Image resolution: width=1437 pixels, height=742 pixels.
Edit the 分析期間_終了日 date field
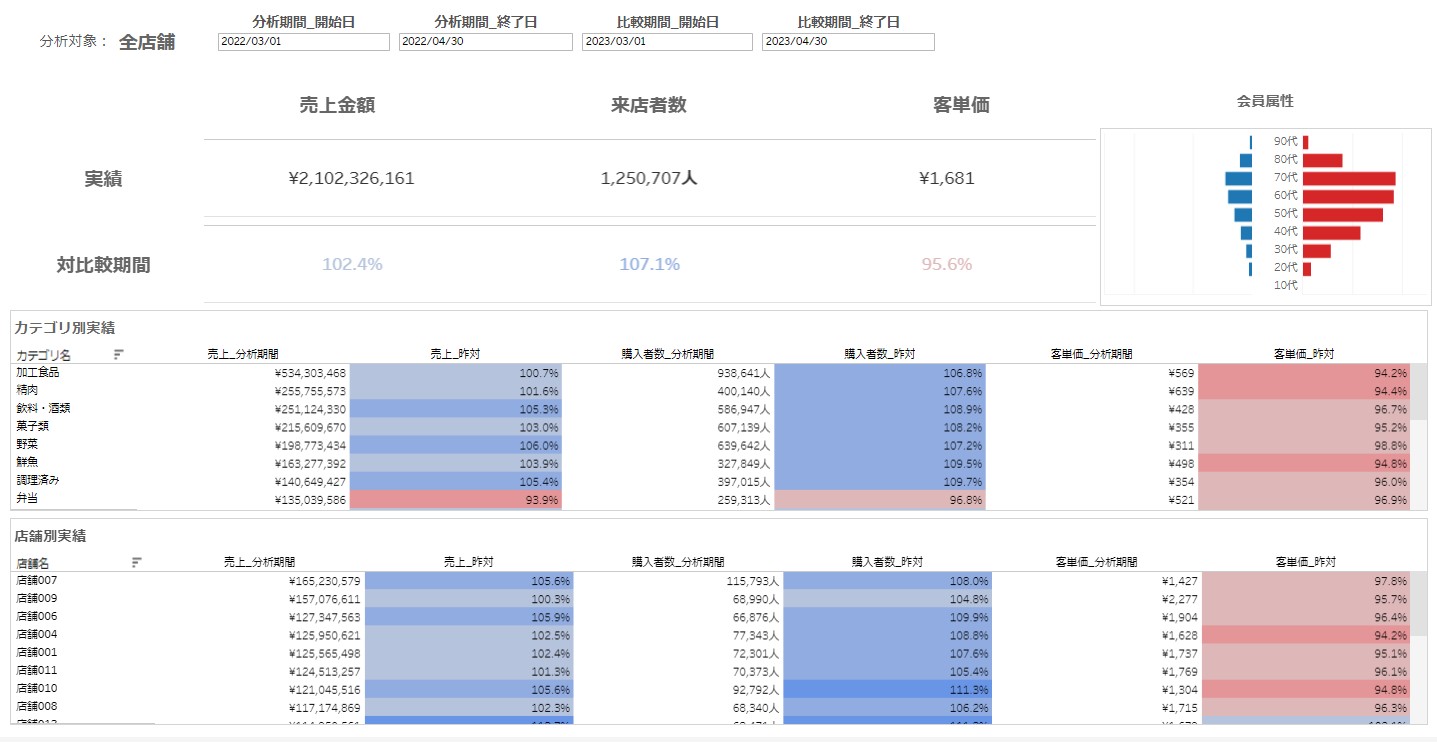pos(485,42)
